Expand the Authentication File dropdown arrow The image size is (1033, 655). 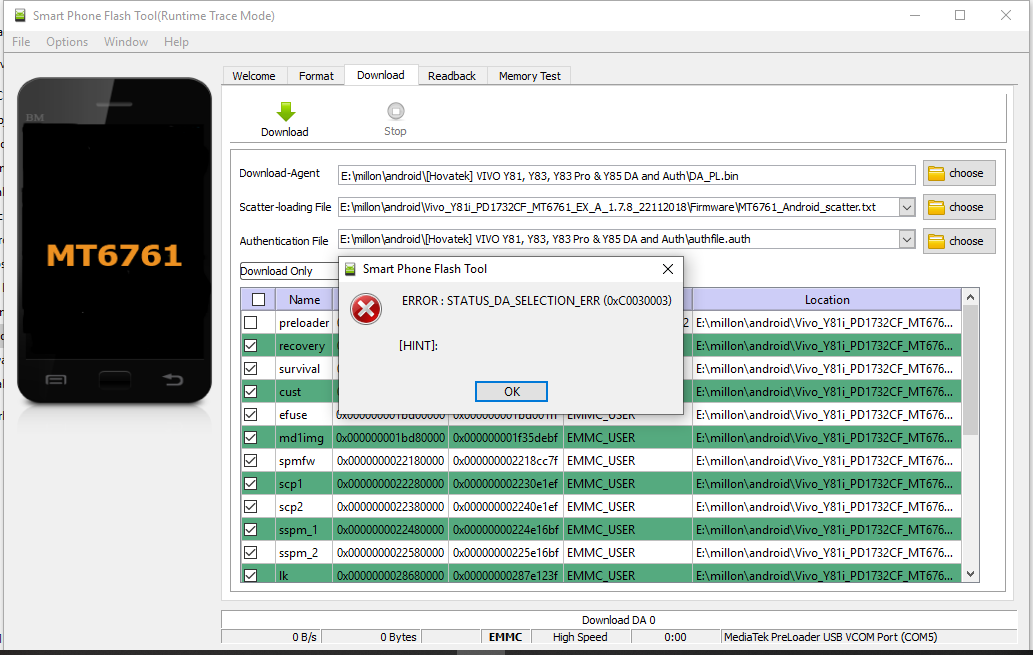pos(907,240)
